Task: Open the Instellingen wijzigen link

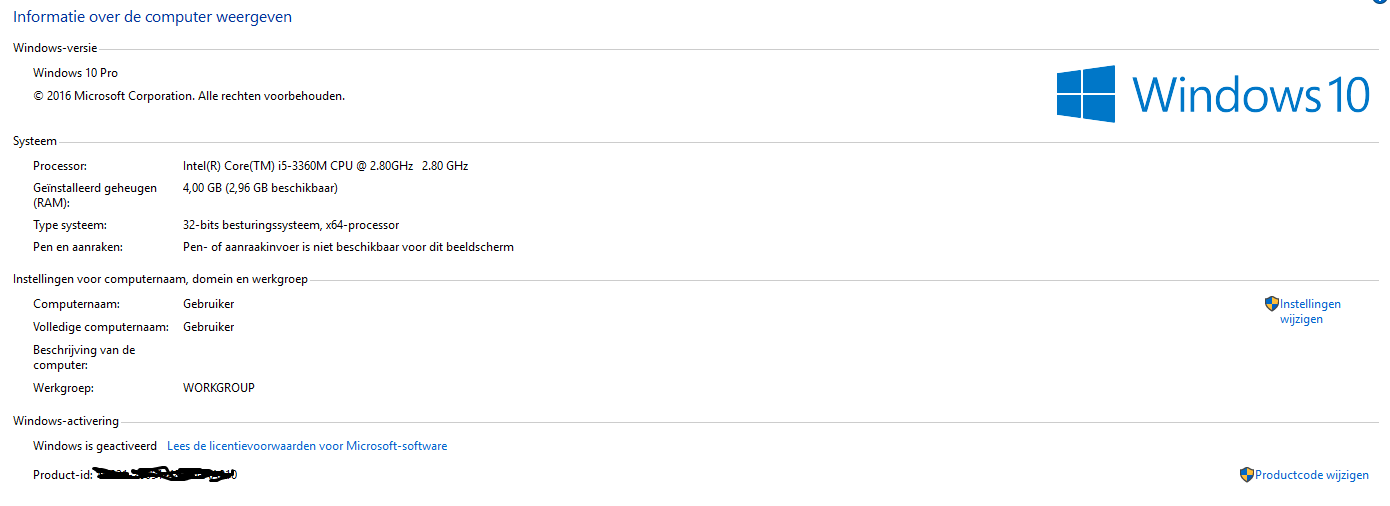Action: pos(1310,311)
